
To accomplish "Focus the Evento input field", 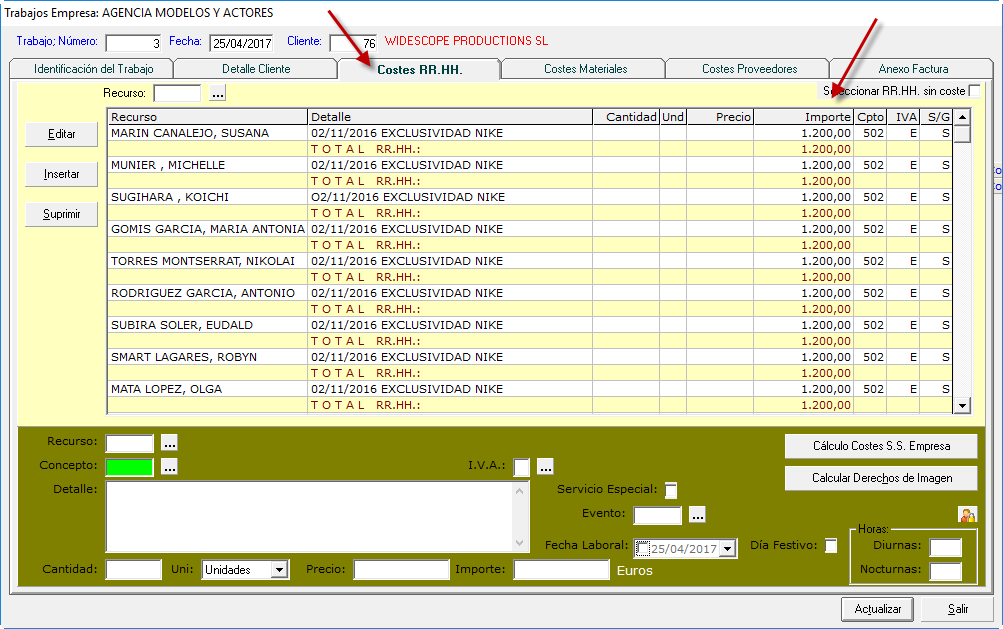I will point(658,515).
